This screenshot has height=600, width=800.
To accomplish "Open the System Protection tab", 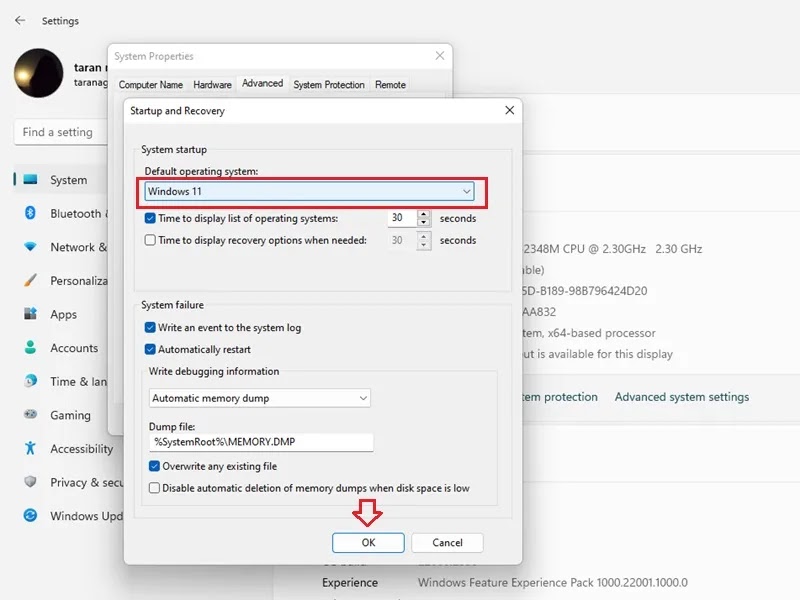I will coord(329,85).
